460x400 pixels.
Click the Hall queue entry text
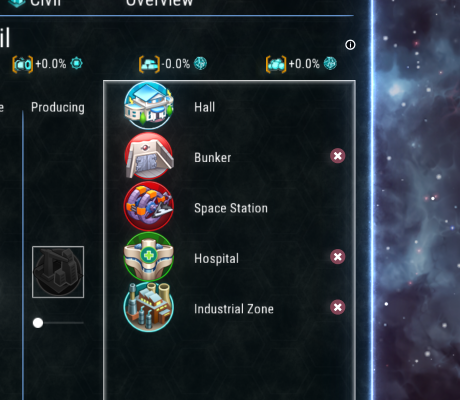coord(205,107)
